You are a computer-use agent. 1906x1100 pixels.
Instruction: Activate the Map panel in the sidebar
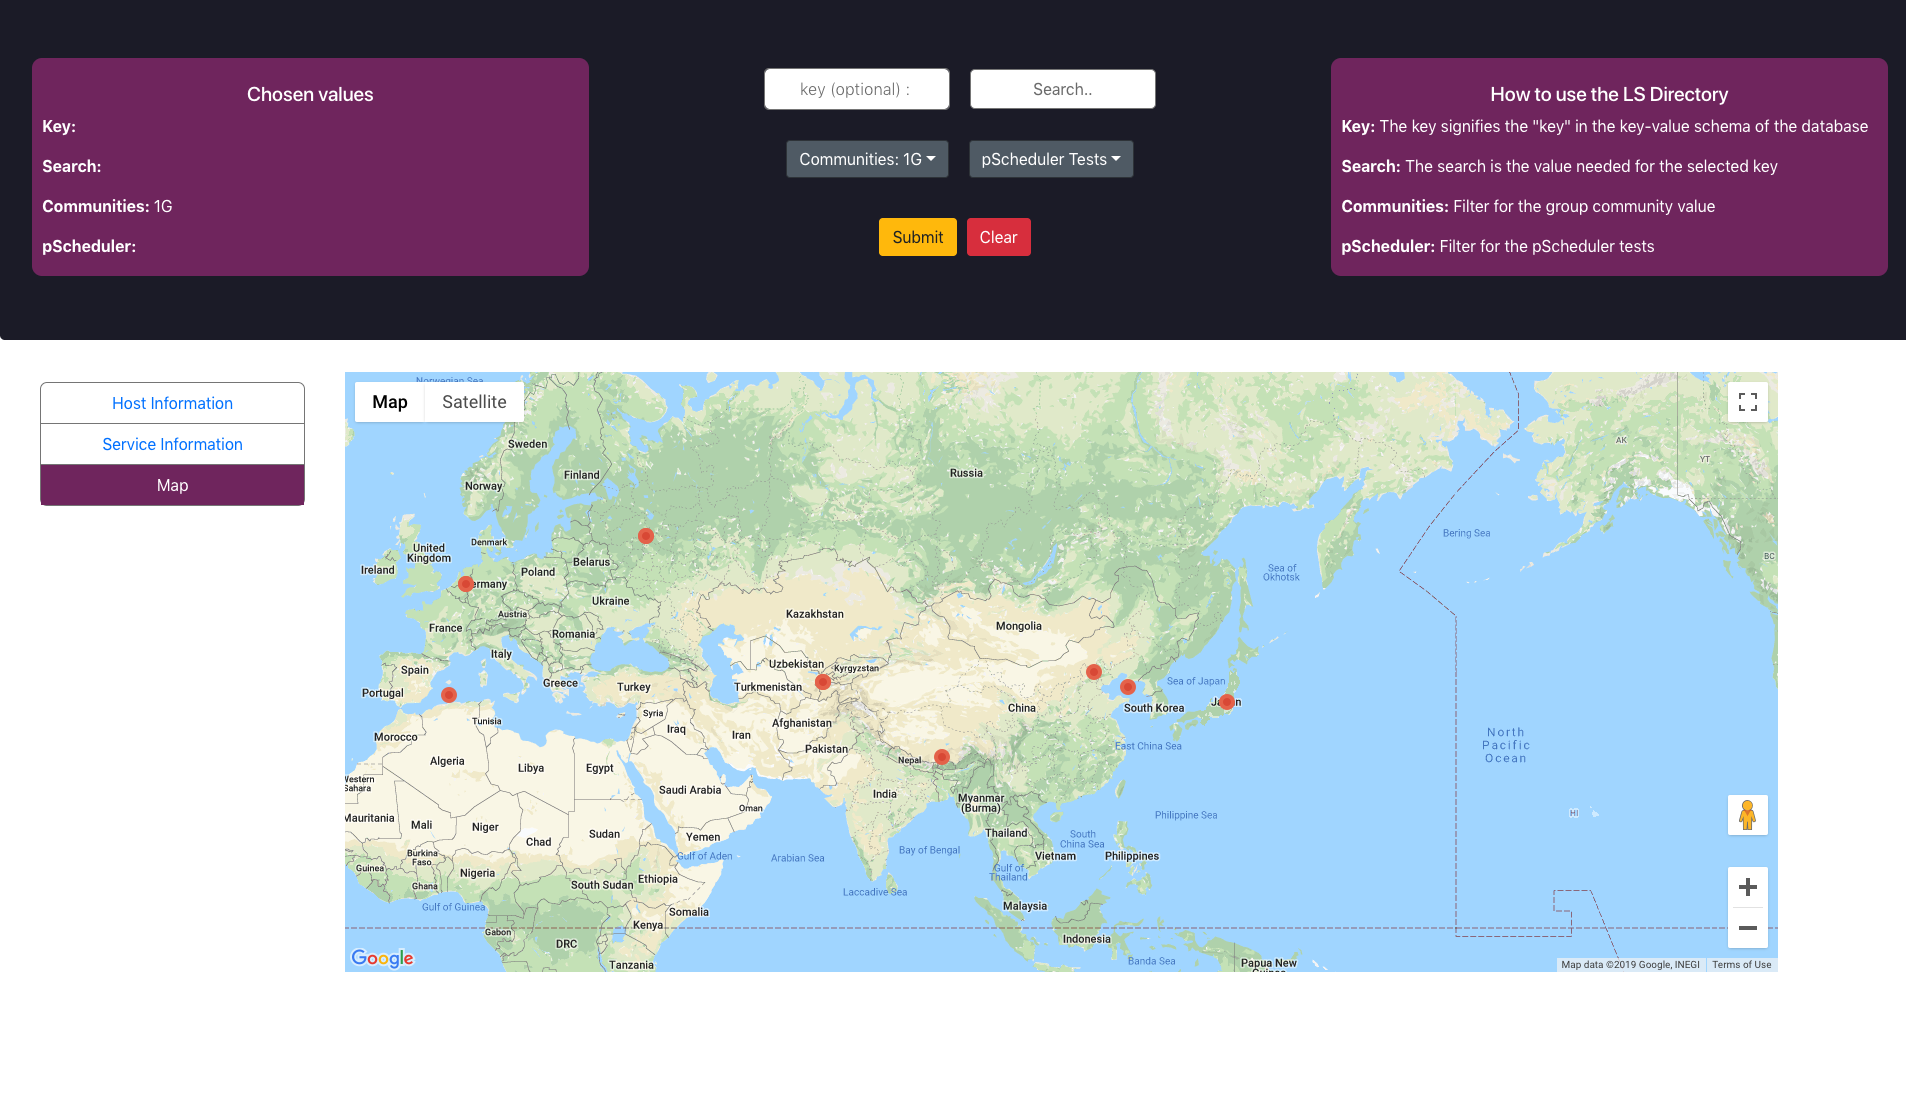coord(172,484)
